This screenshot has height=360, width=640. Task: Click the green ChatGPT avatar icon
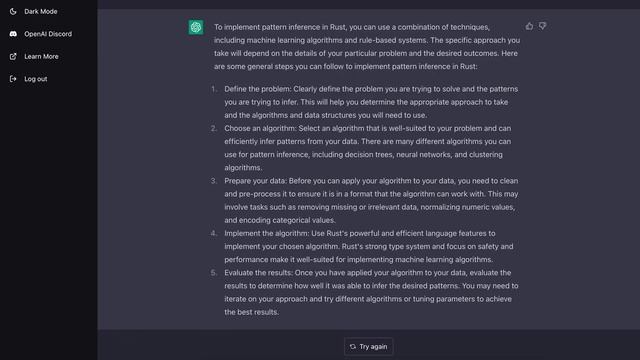click(196, 27)
